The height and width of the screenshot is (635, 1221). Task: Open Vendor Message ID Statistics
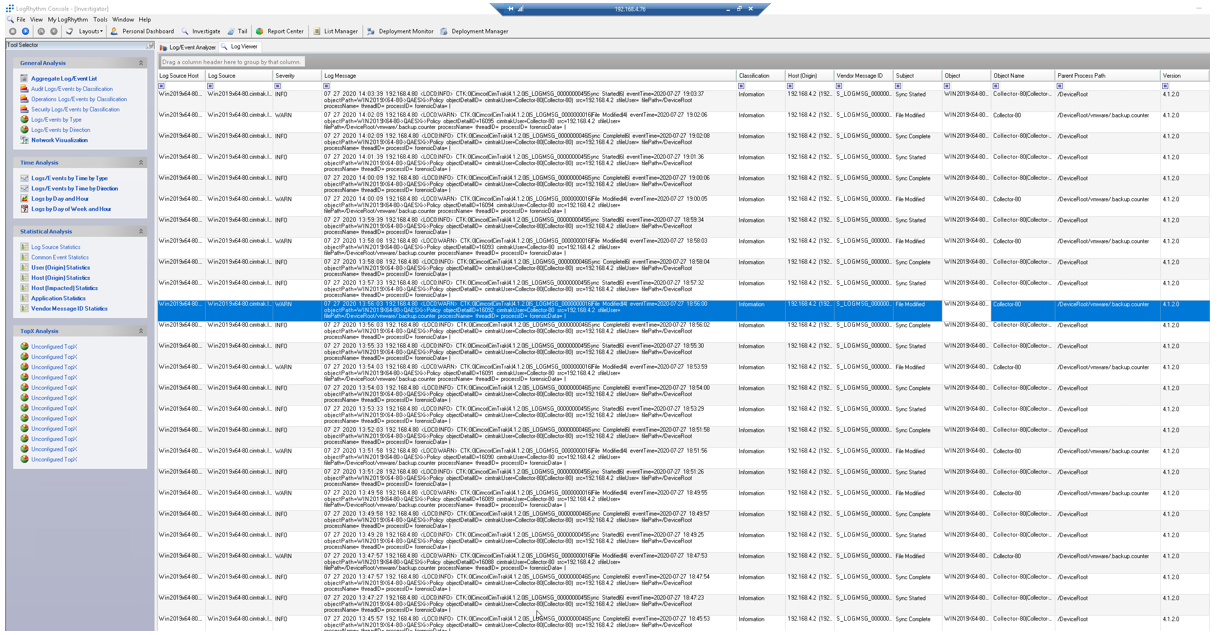coord(69,308)
